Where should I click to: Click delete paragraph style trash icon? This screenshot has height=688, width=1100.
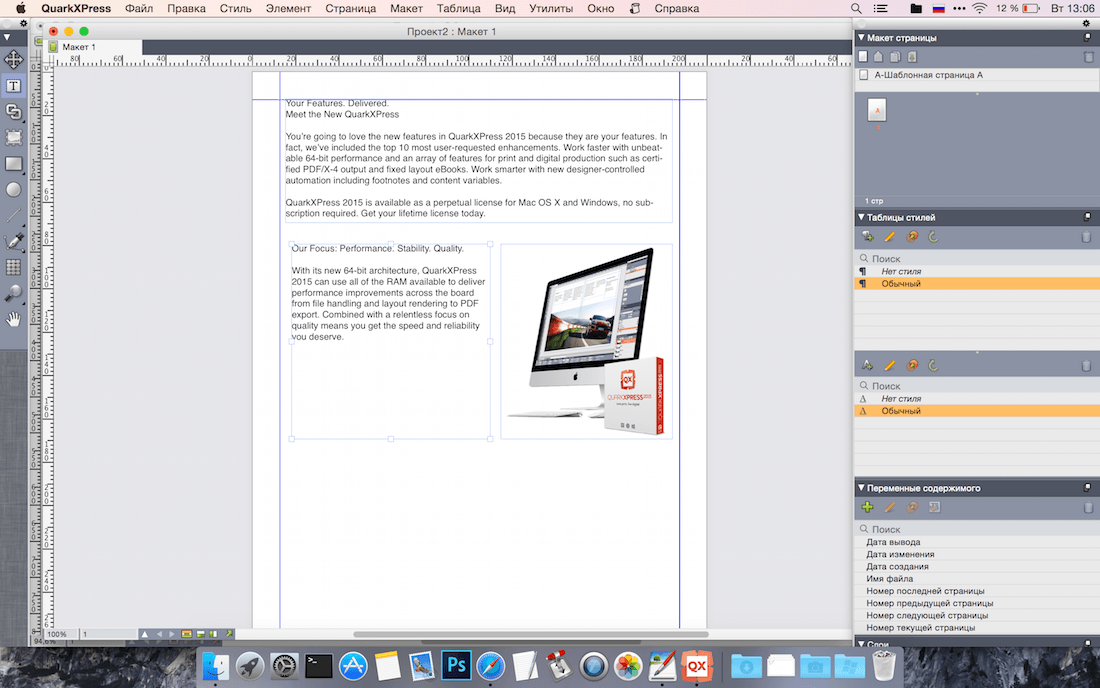coord(1086,237)
